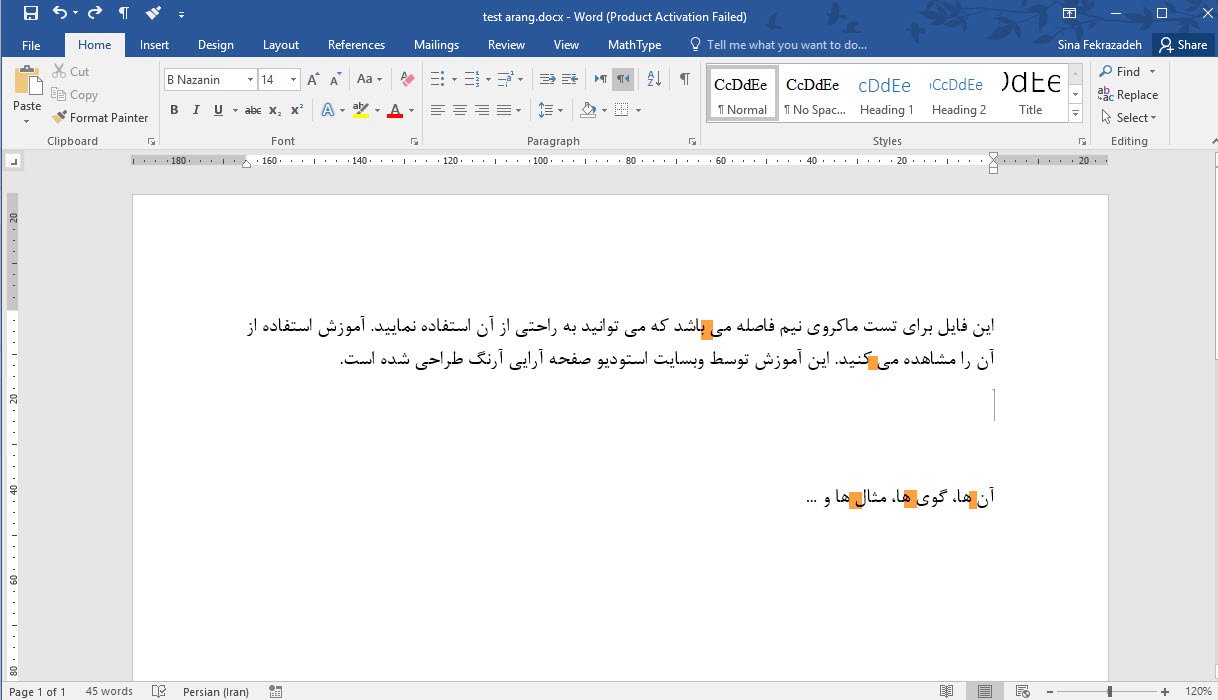
Task: Click the Bullets list icon
Action: (x=437, y=79)
